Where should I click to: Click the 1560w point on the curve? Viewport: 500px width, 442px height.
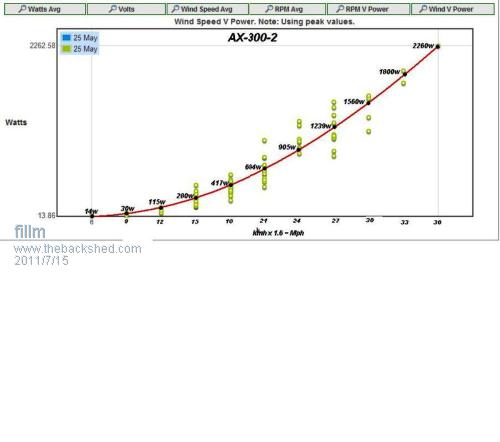368,103
